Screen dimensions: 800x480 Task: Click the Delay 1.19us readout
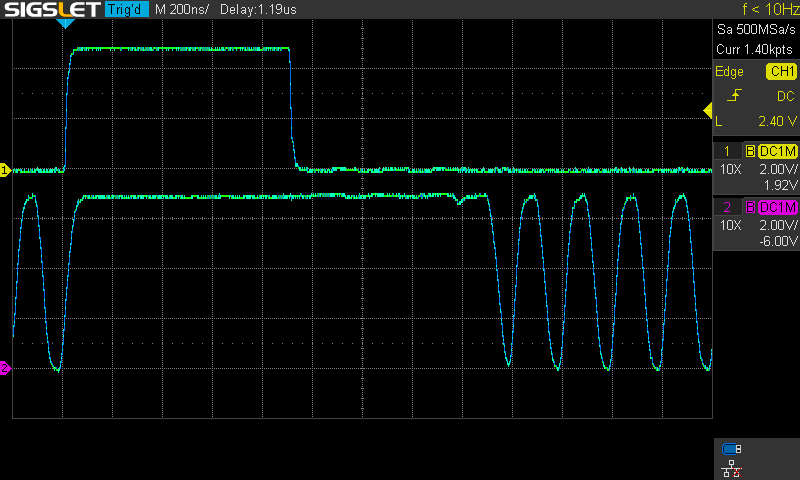pyautogui.click(x=262, y=10)
